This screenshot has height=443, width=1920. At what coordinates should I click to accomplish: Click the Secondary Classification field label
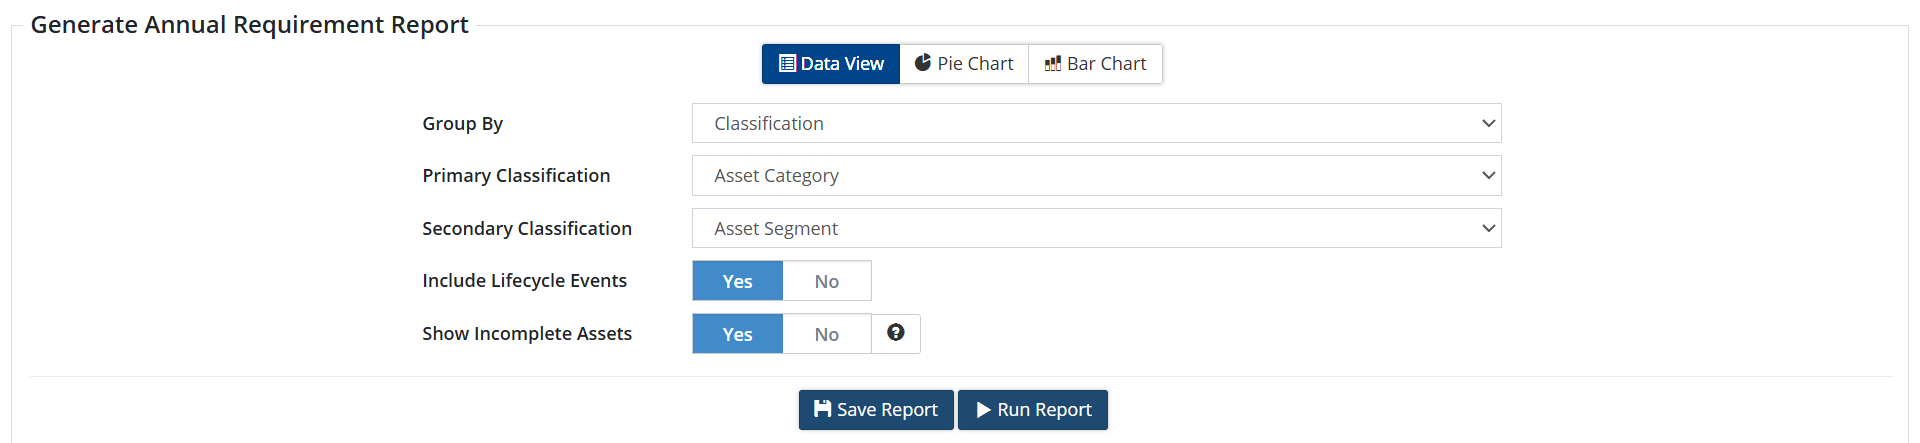(x=526, y=229)
